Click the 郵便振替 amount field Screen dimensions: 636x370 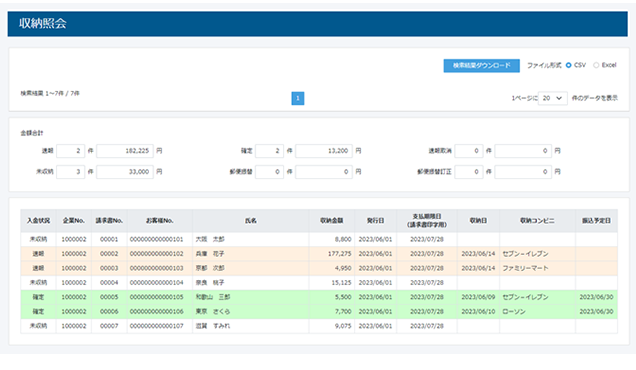click(x=324, y=172)
